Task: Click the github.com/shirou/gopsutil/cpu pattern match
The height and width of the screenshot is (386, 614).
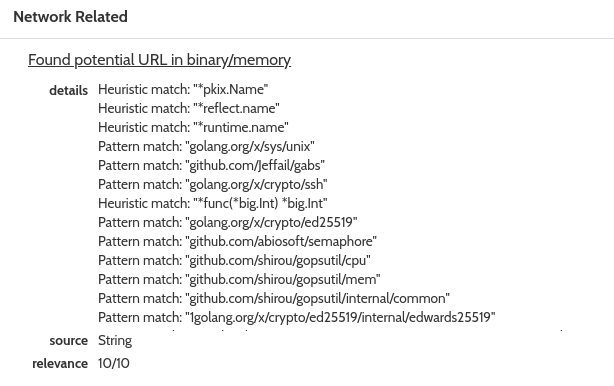Action: tap(234, 260)
